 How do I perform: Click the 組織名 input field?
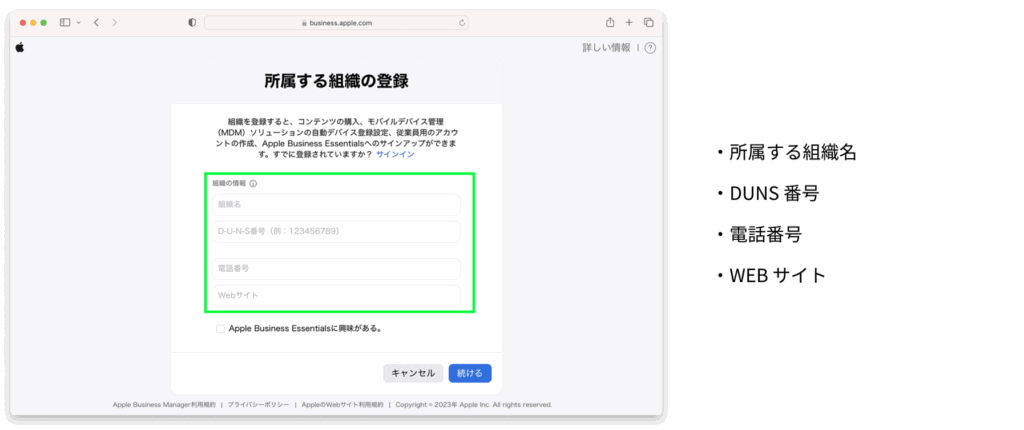(x=335, y=205)
